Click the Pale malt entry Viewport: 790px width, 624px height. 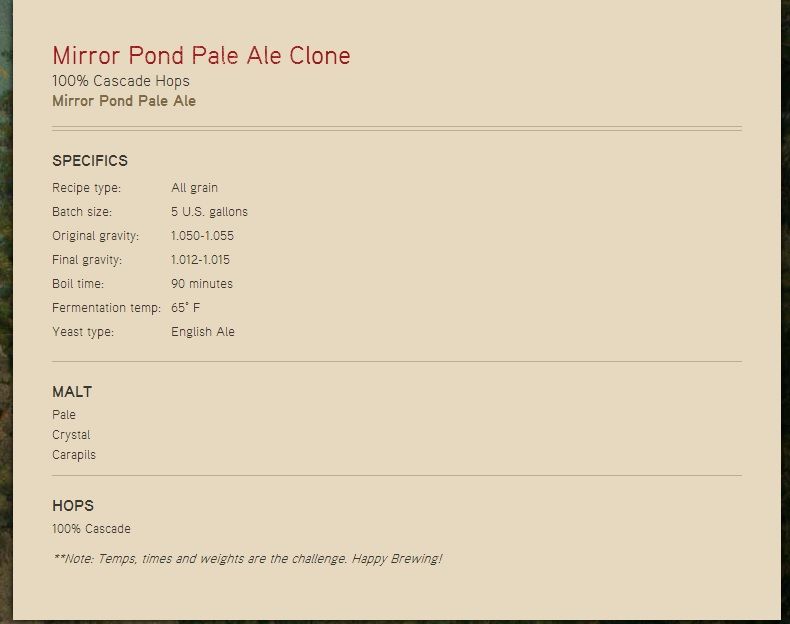click(x=64, y=414)
